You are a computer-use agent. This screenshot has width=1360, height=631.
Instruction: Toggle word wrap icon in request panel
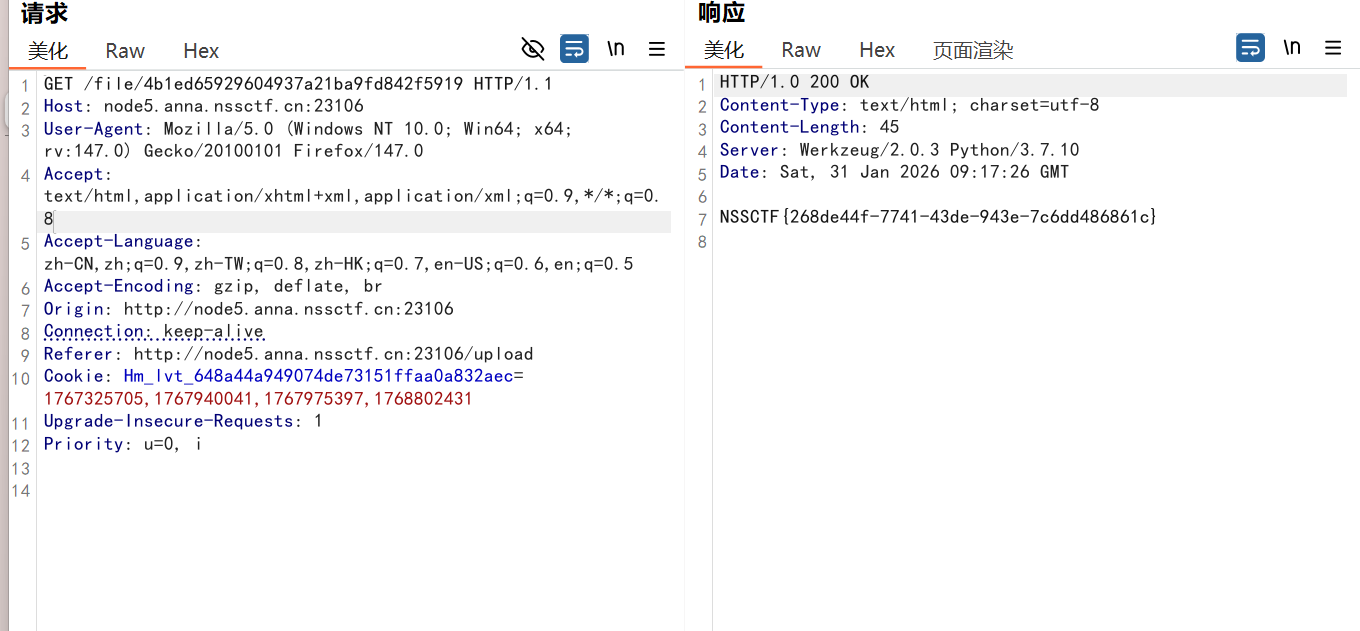[574, 49]
